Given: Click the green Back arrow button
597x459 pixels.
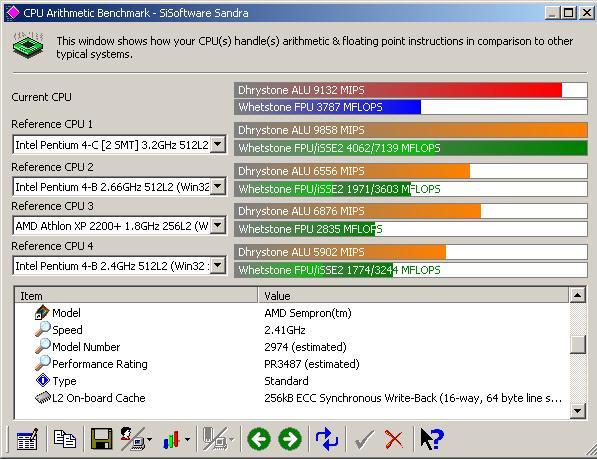Looking at the screenshot, I should [x=259, y=439].
